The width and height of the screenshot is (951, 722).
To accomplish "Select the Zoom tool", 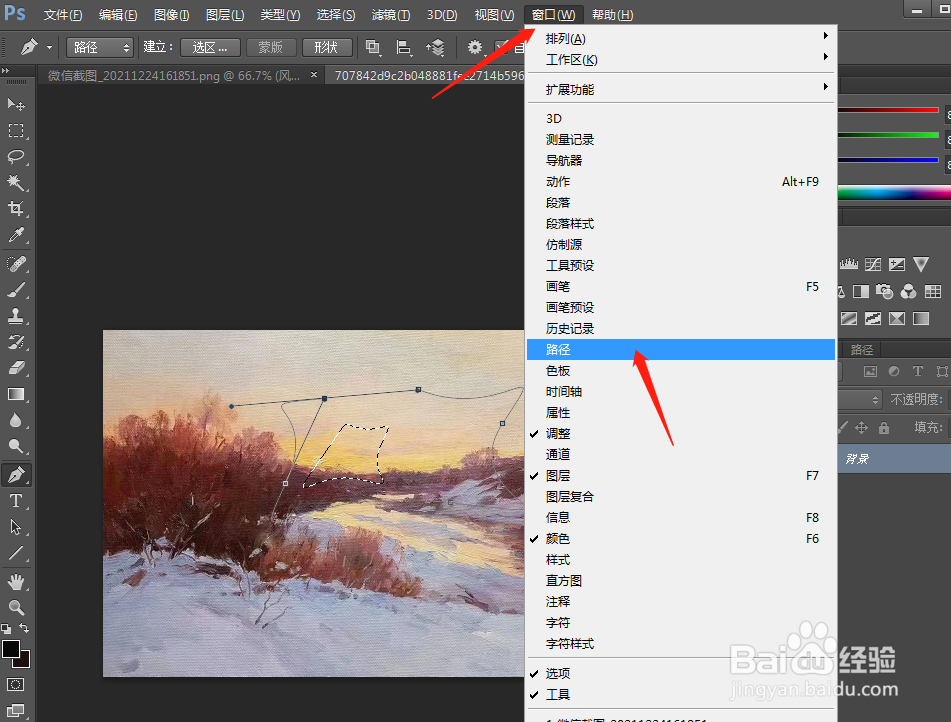I will 16,607.
